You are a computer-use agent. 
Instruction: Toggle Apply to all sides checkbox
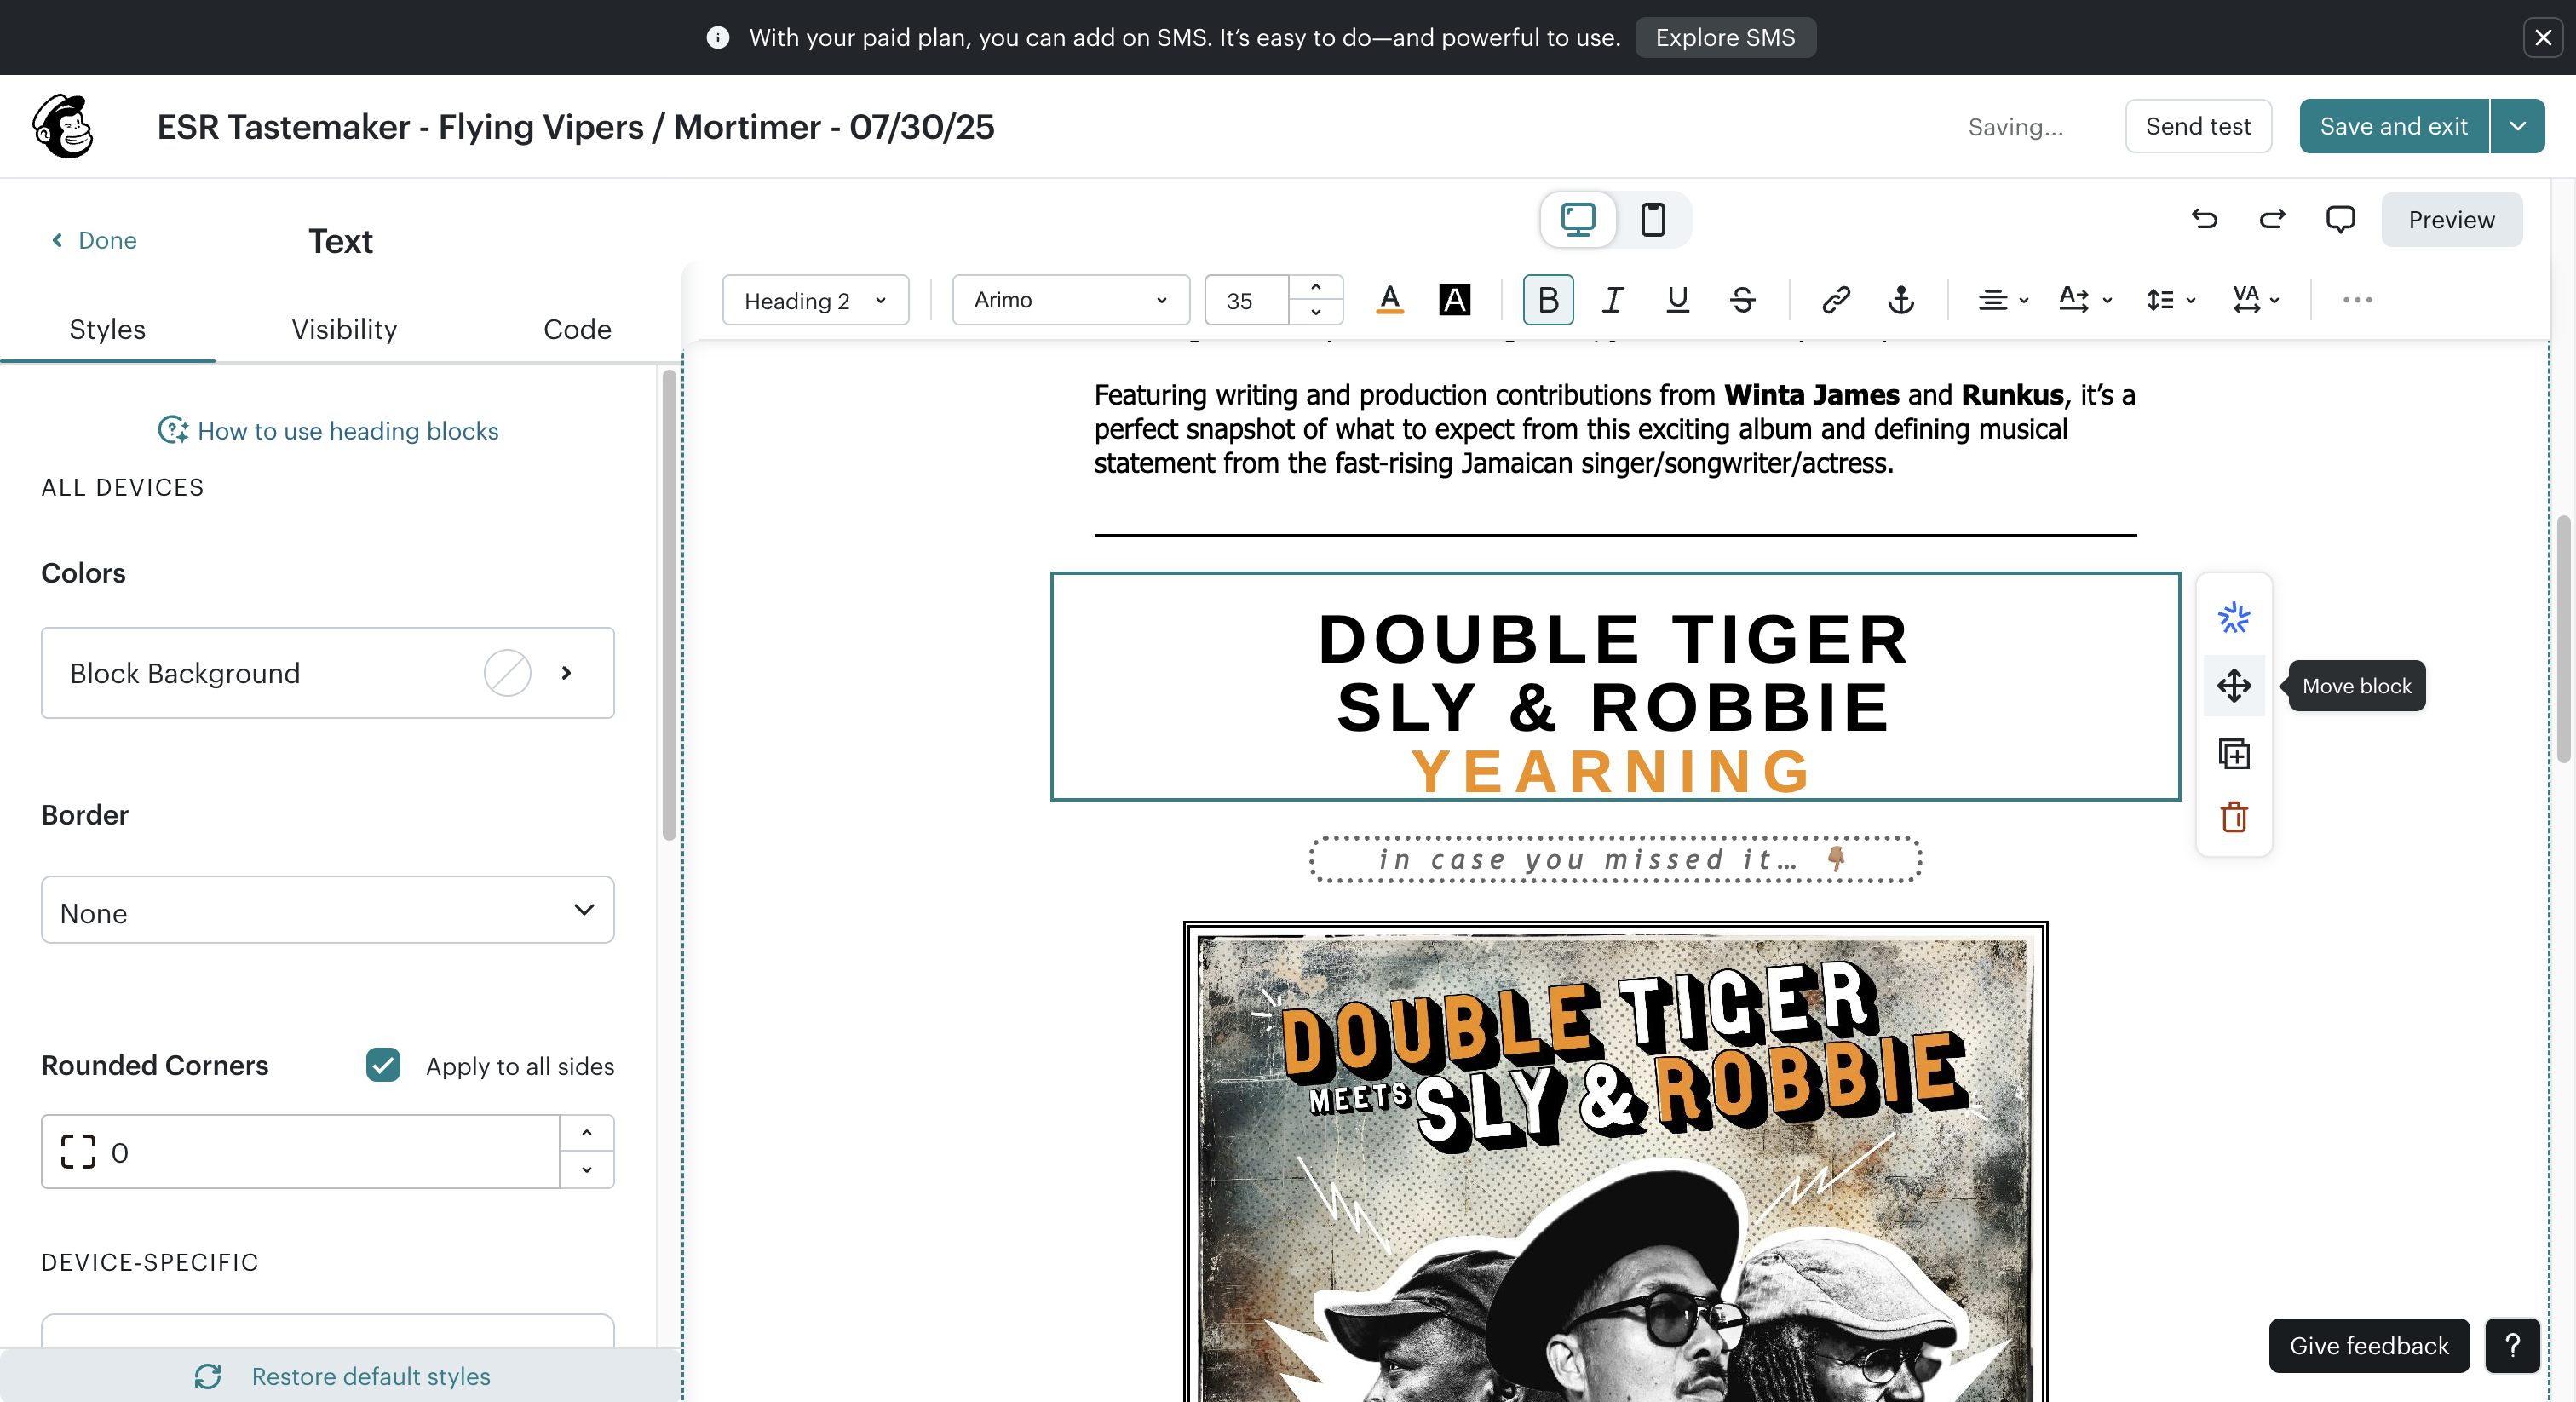(x=383, y=1066)
